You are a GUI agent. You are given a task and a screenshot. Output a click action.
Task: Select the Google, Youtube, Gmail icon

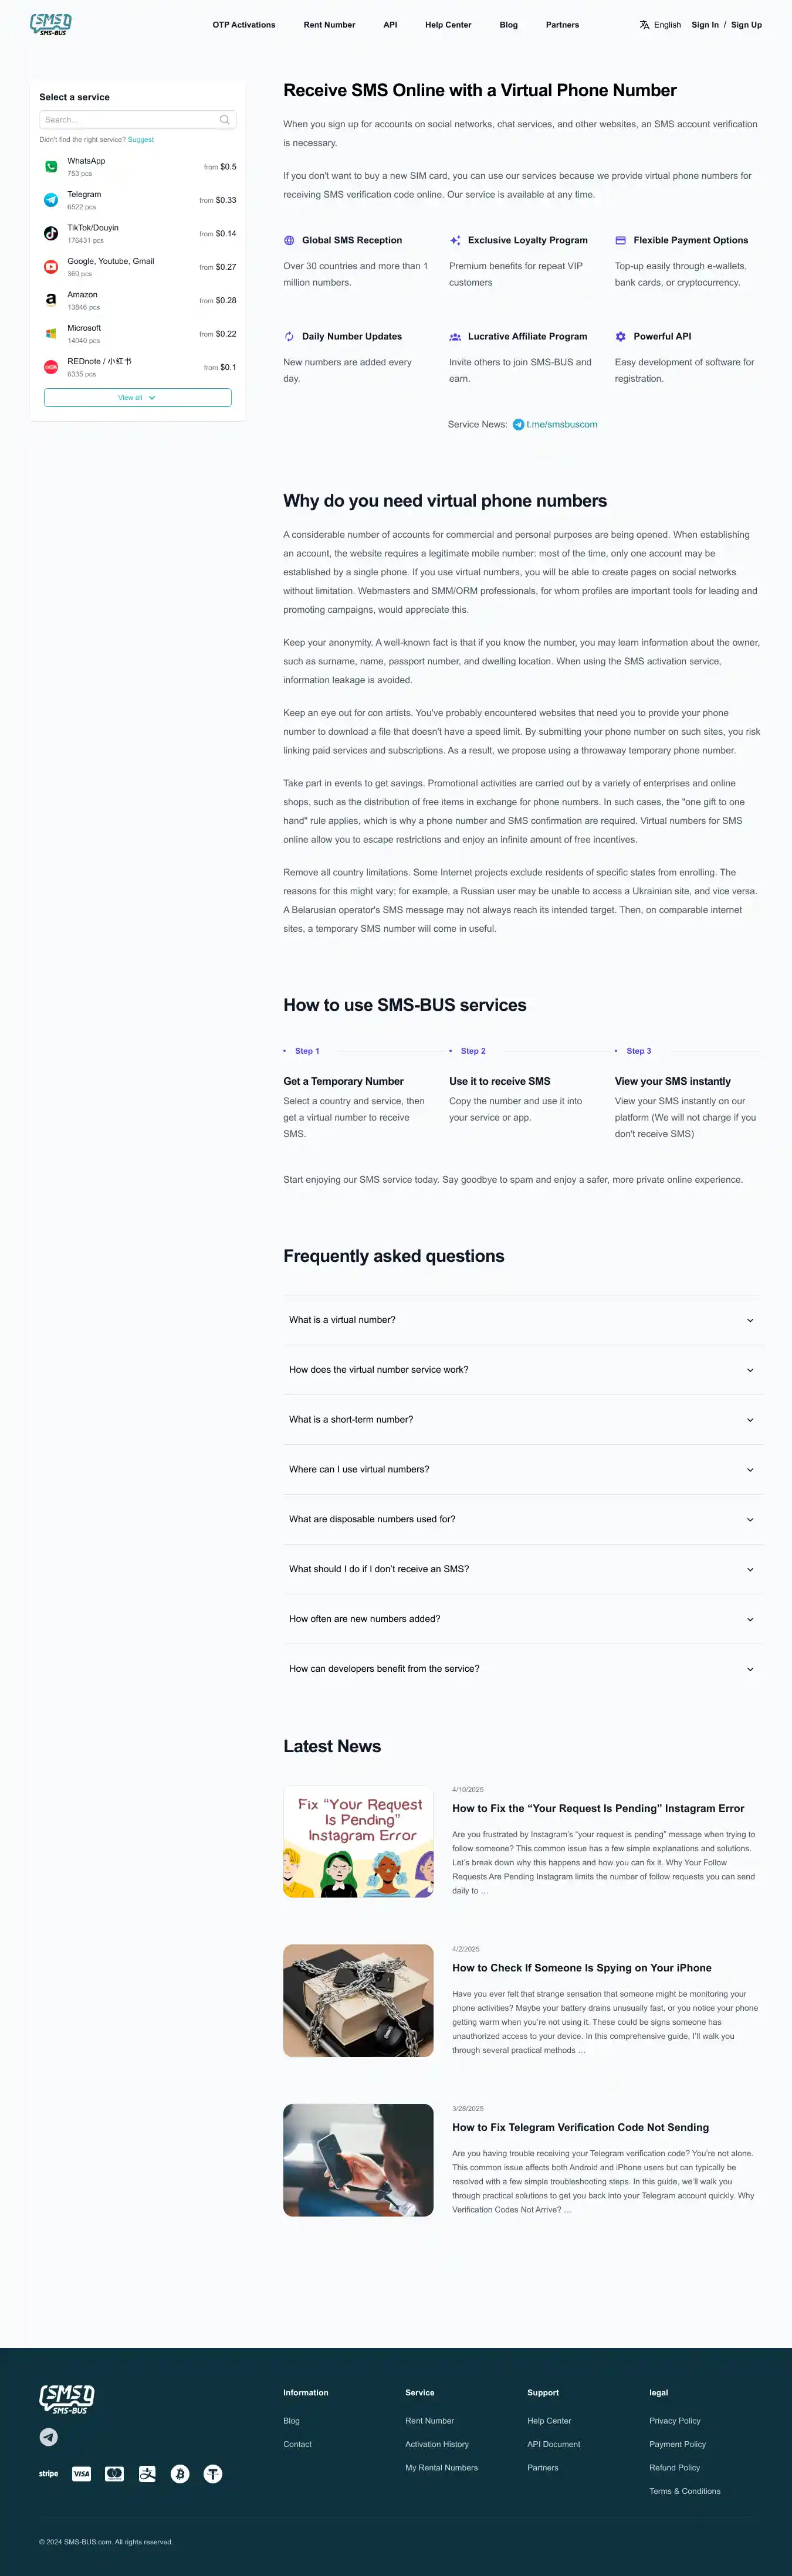click(x=51, y=267)
